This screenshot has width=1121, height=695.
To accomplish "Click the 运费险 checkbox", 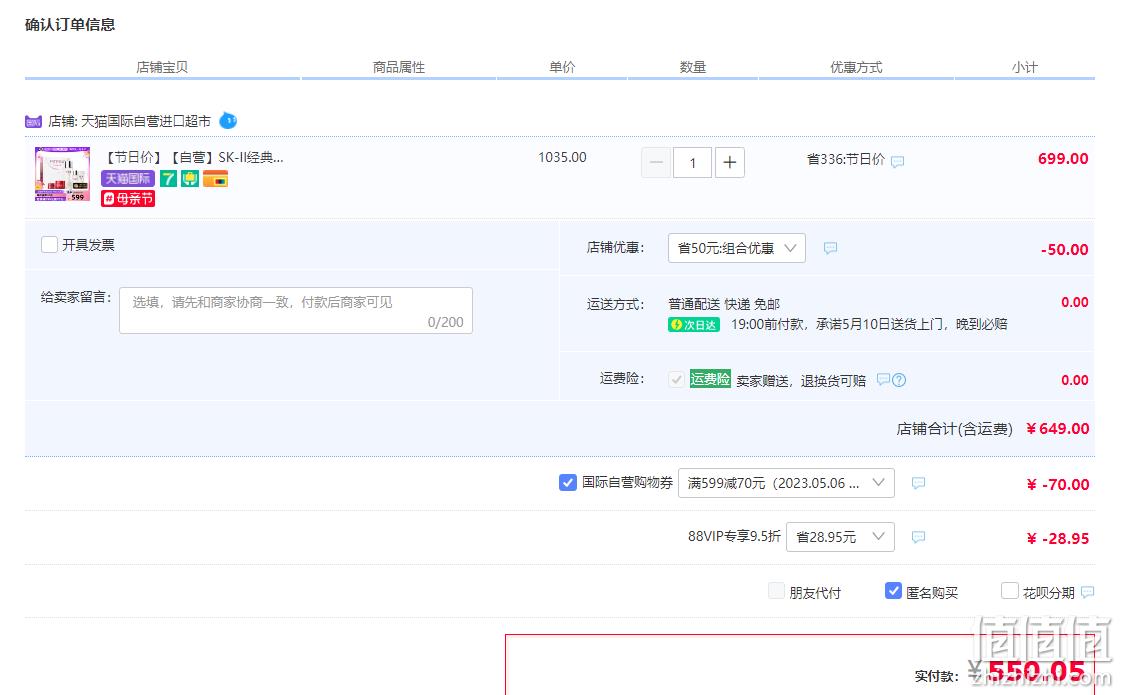I will [x=676, y=379].
